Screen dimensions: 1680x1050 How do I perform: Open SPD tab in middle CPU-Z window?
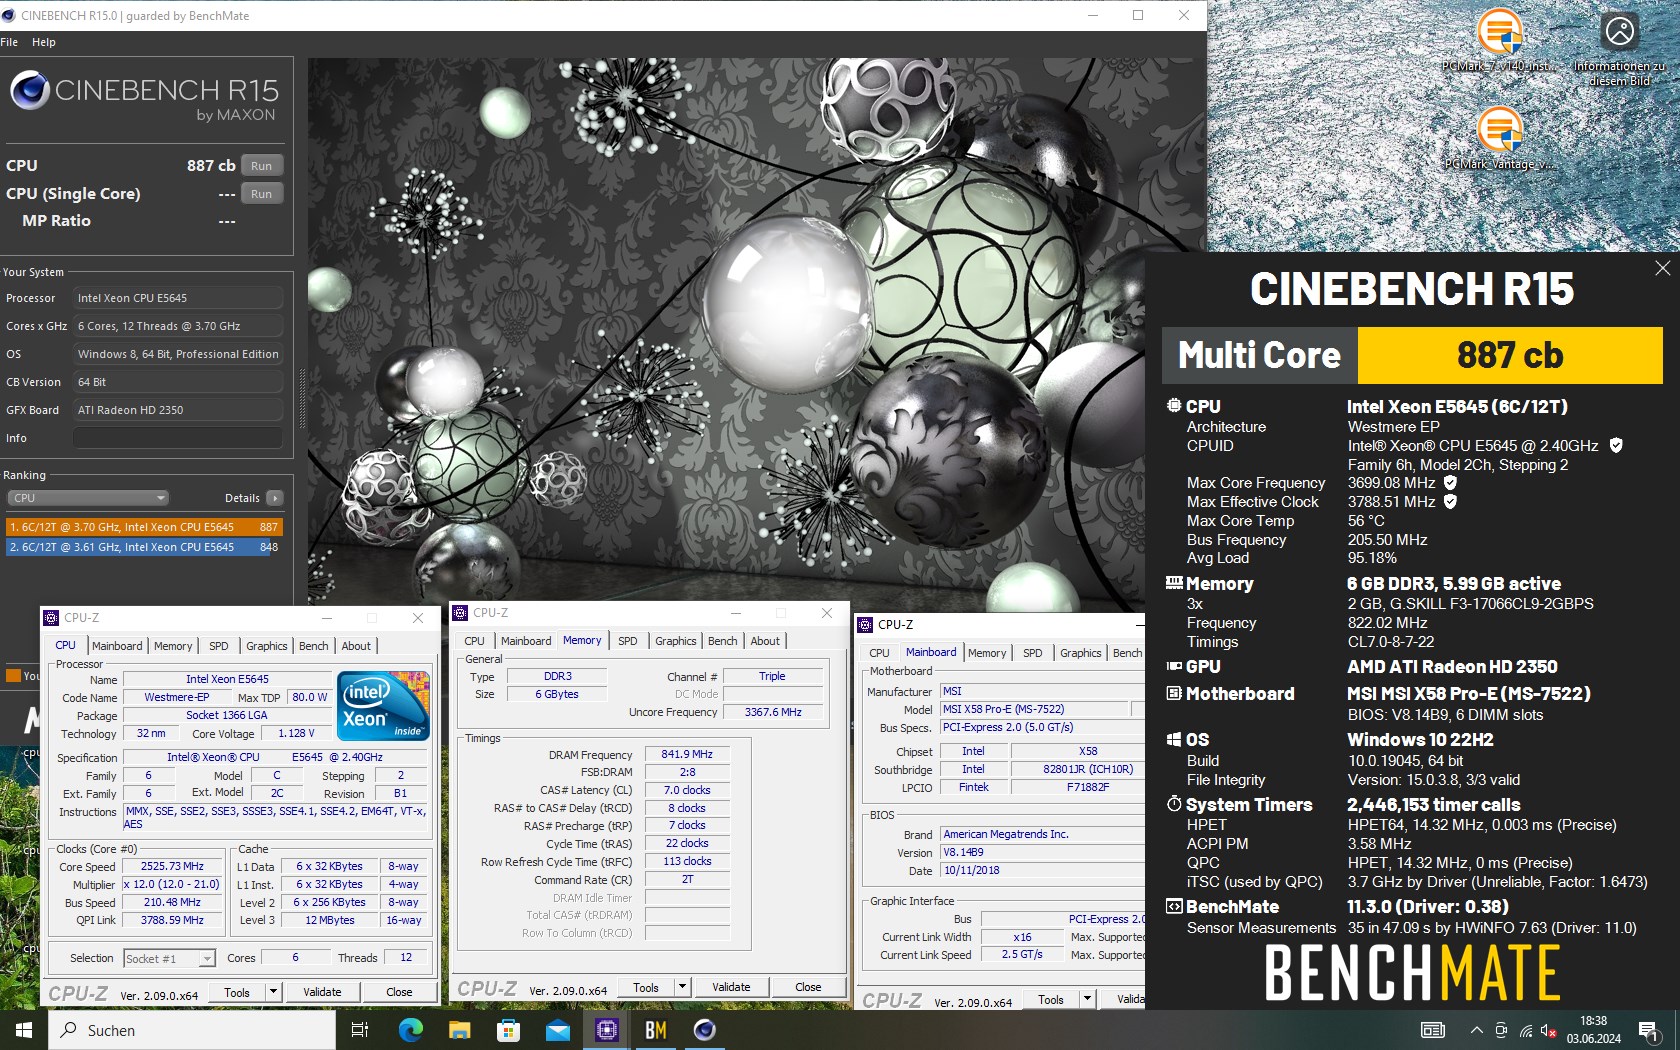click(x=628, y=641)
